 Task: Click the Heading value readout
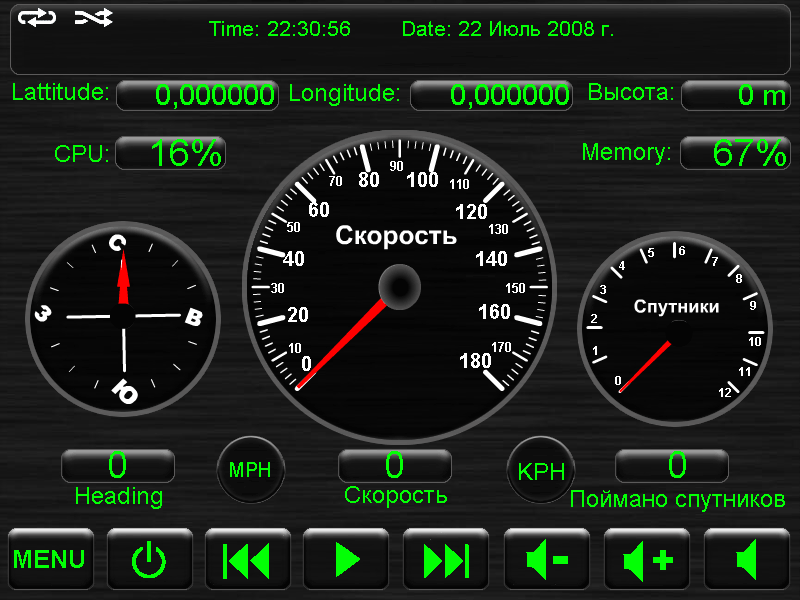coord(118,466)
